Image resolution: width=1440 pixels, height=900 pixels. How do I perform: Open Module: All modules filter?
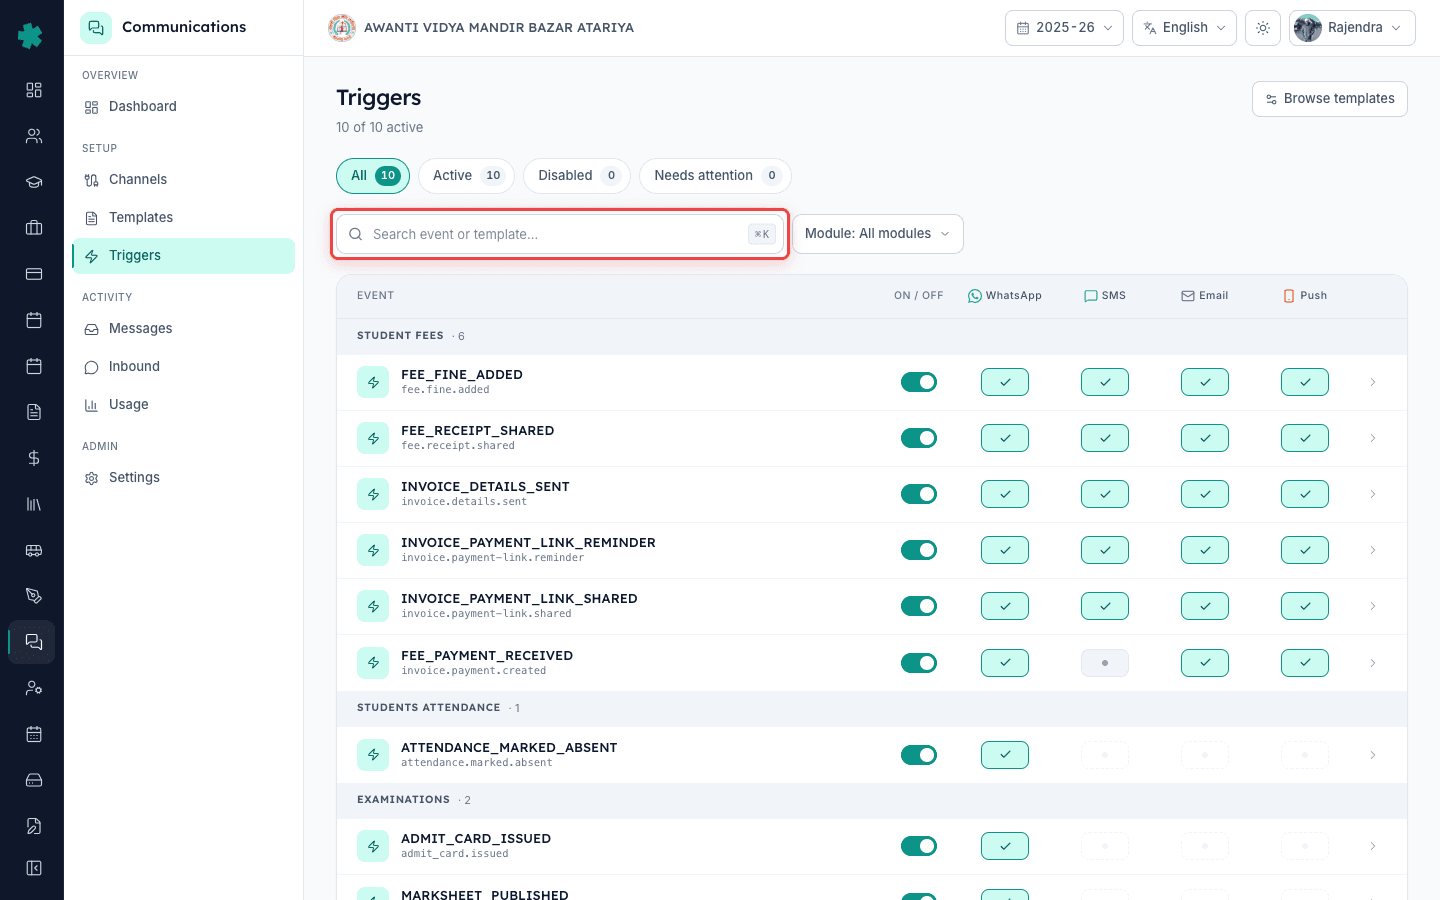(878, 234)
